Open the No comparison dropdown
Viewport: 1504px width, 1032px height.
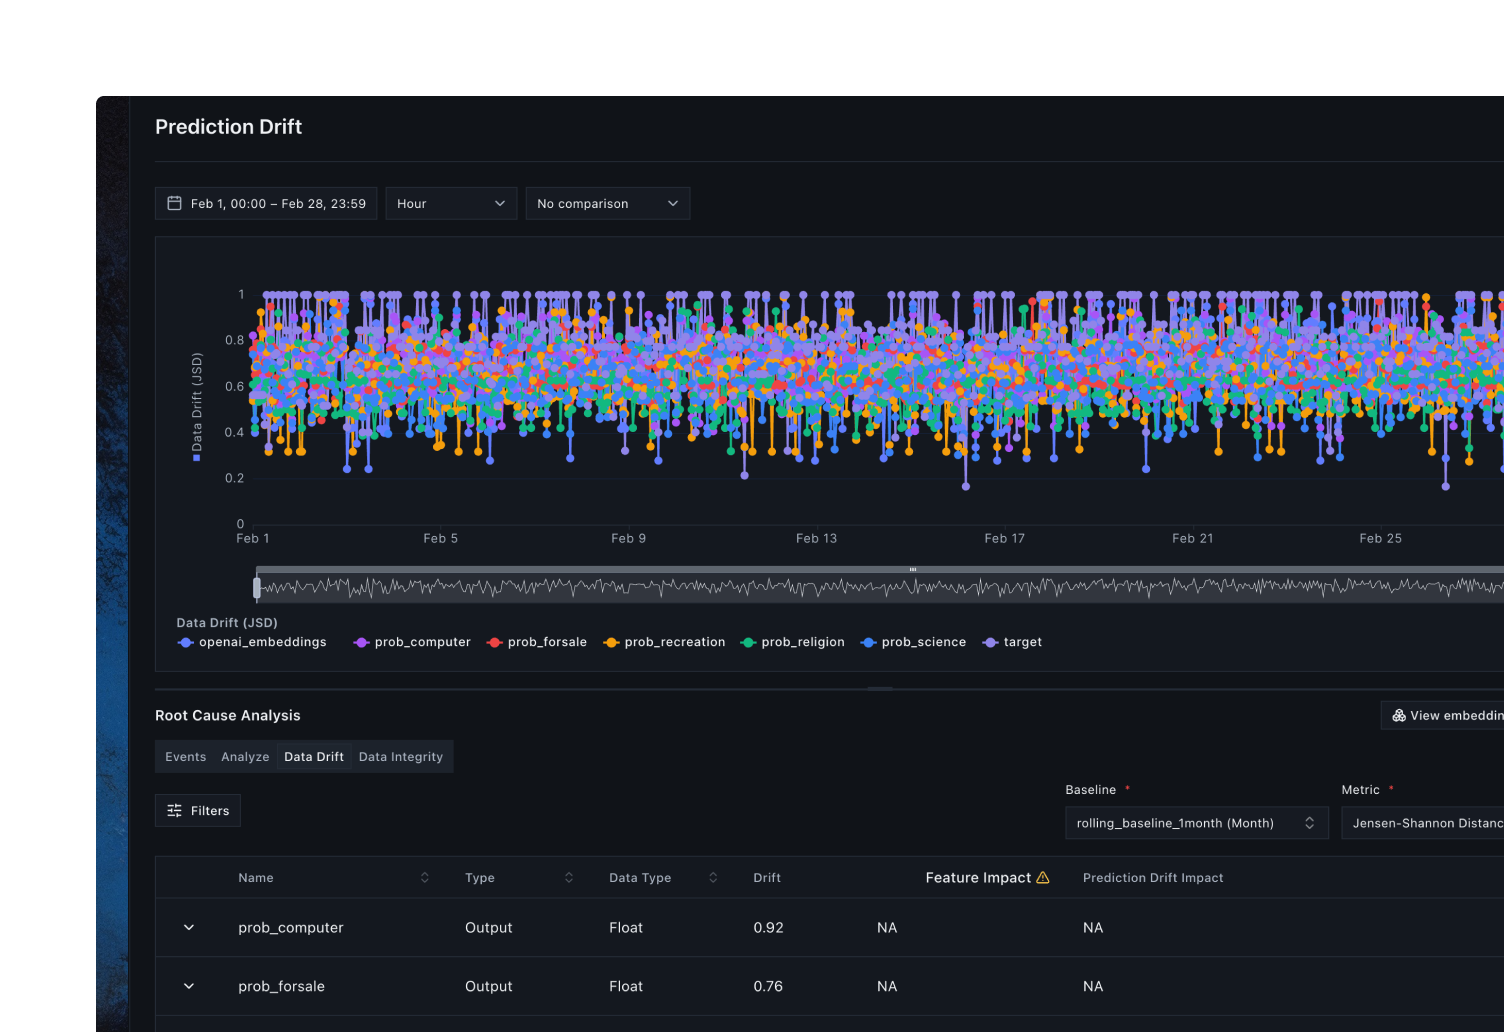(x=608, y=203)
